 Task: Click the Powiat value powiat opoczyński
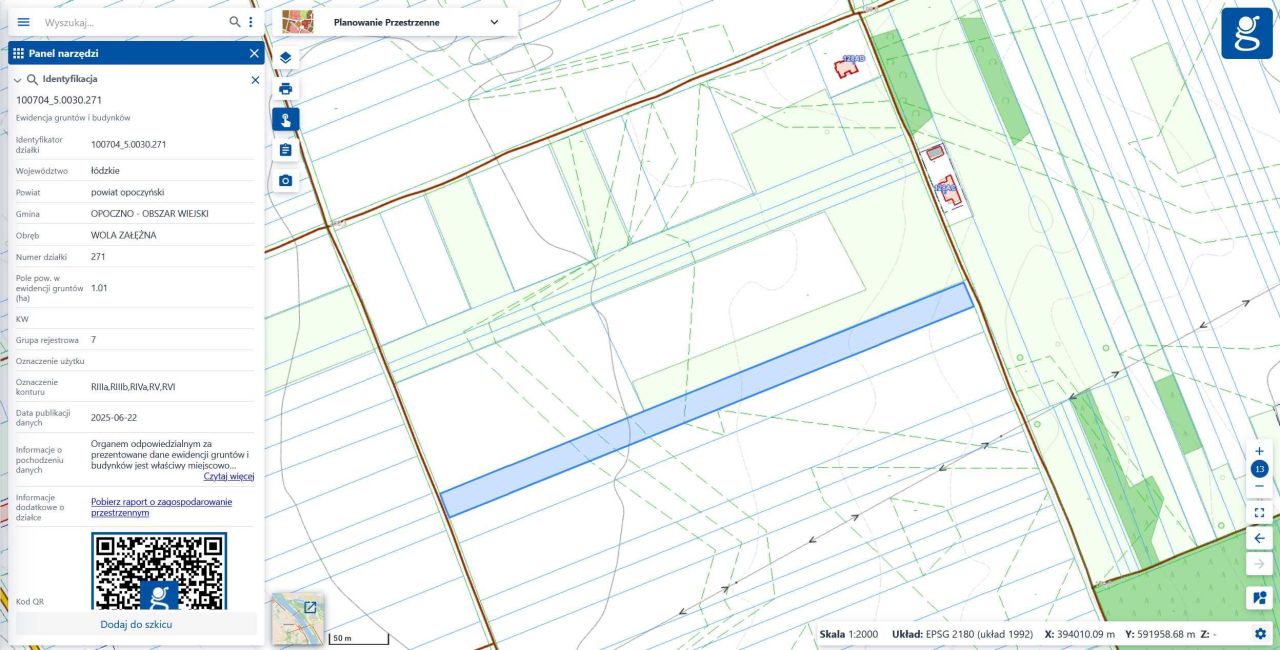(127, 192)
